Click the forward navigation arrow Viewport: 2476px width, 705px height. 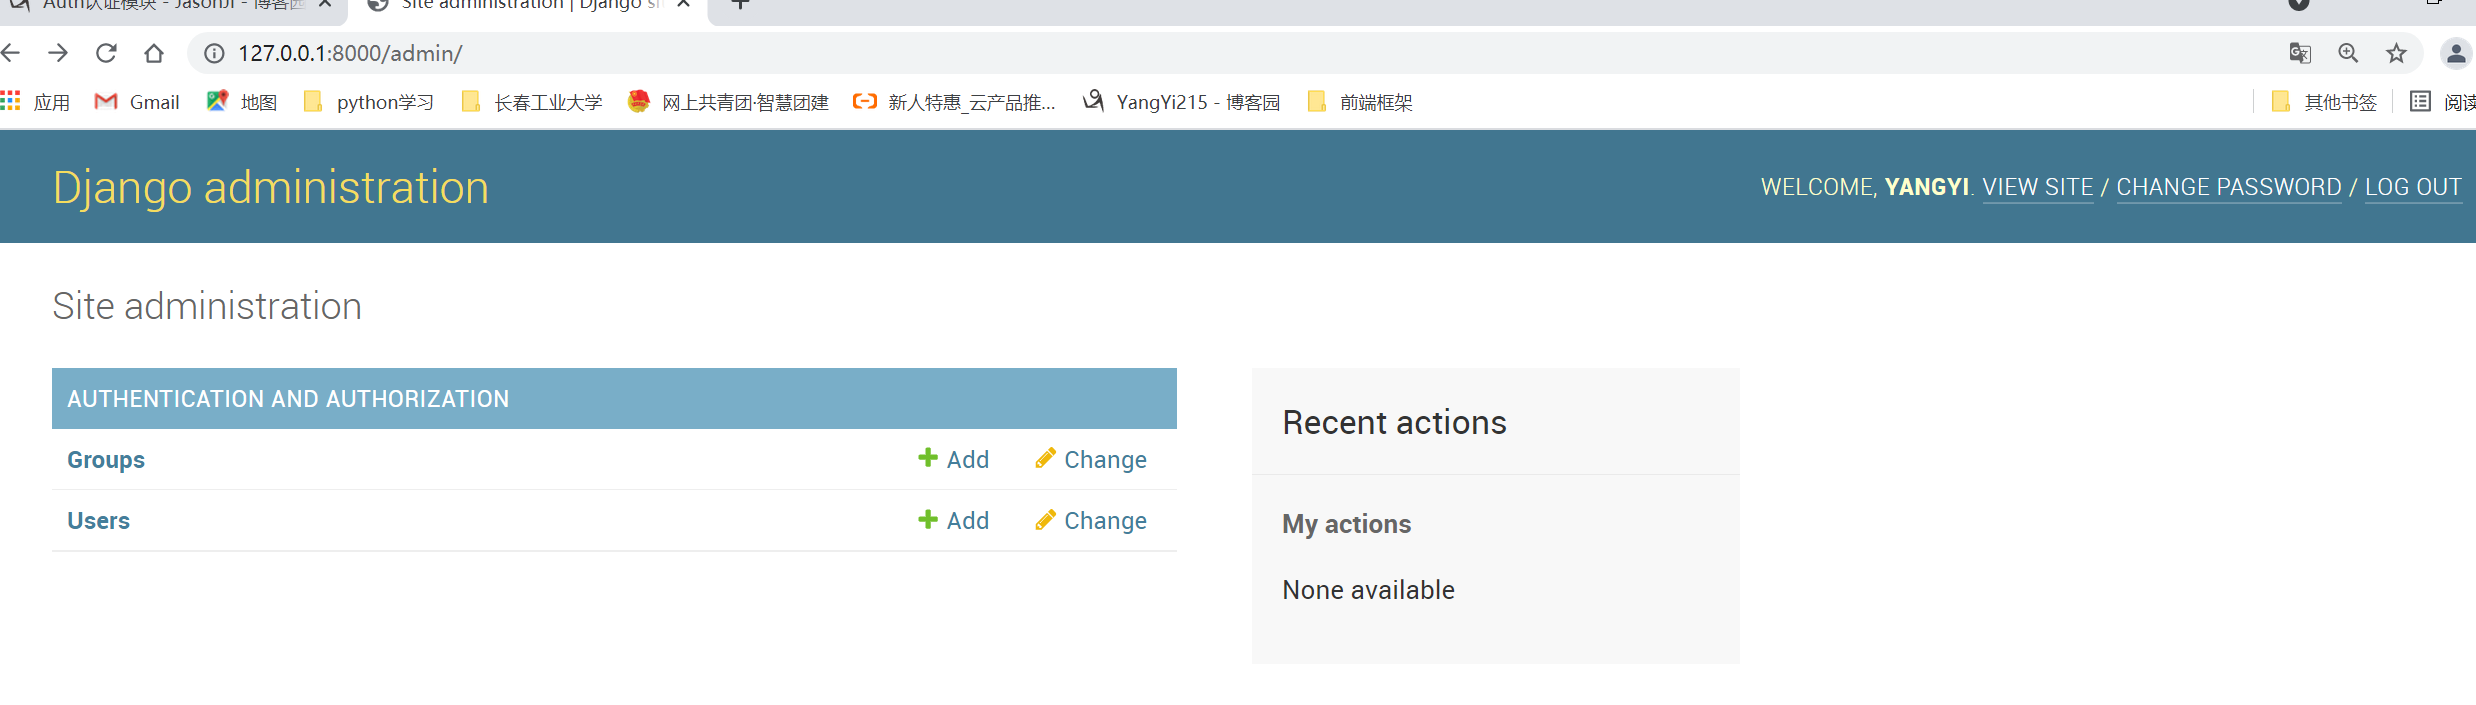[58, 53]
